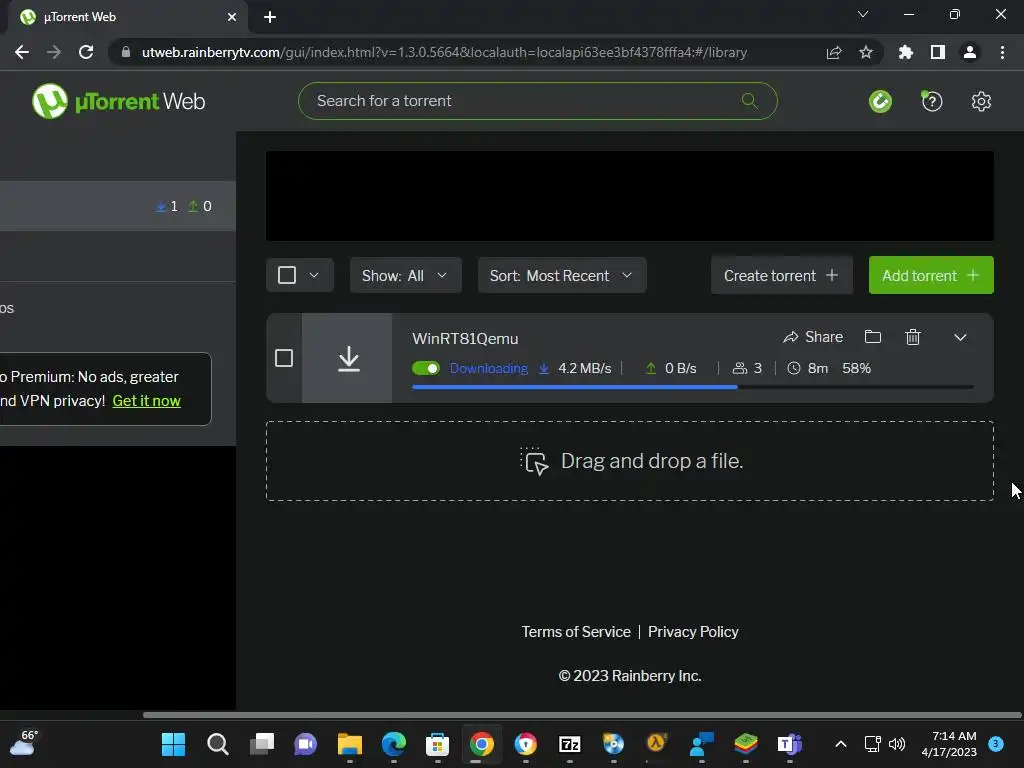Open the green speed/upgrade icon in header
The width and height of the screenshot is (1024, 768).
[x=880, y=101]
